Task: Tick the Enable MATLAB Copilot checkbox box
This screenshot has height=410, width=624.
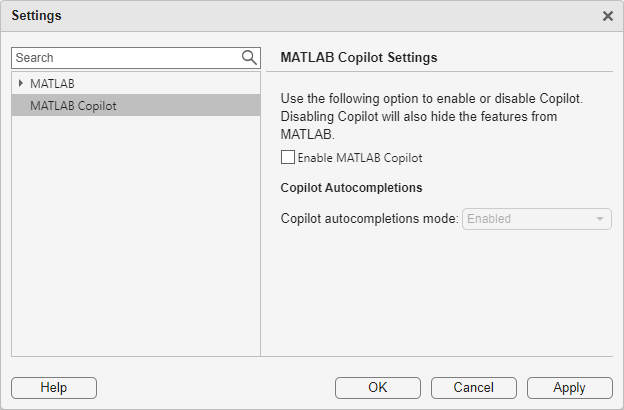Action: [288, 157]
